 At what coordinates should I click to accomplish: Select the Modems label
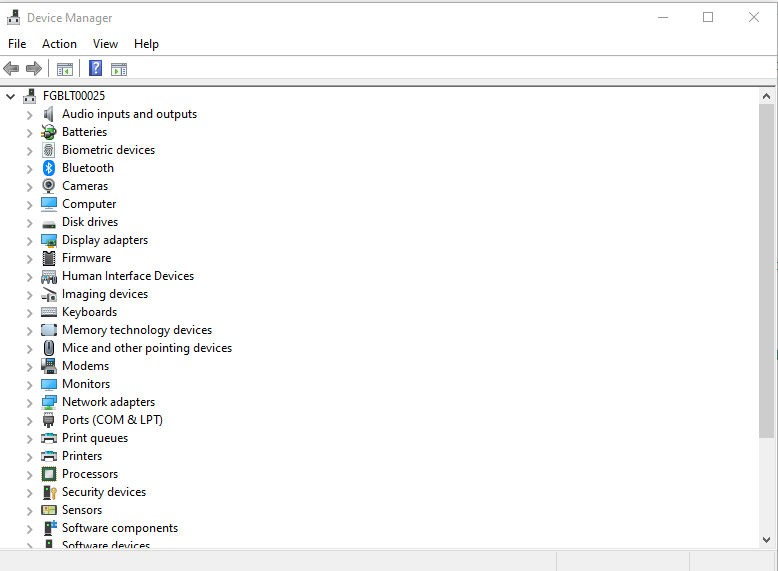click(85, 366)
